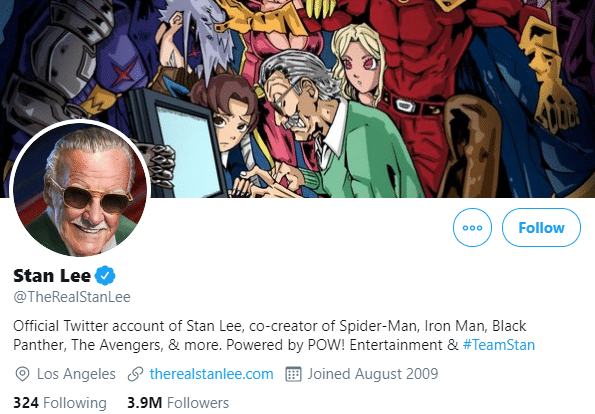Click the calendar joined-date icon
This screenshot has width=595, height=414.
point(293,374)
